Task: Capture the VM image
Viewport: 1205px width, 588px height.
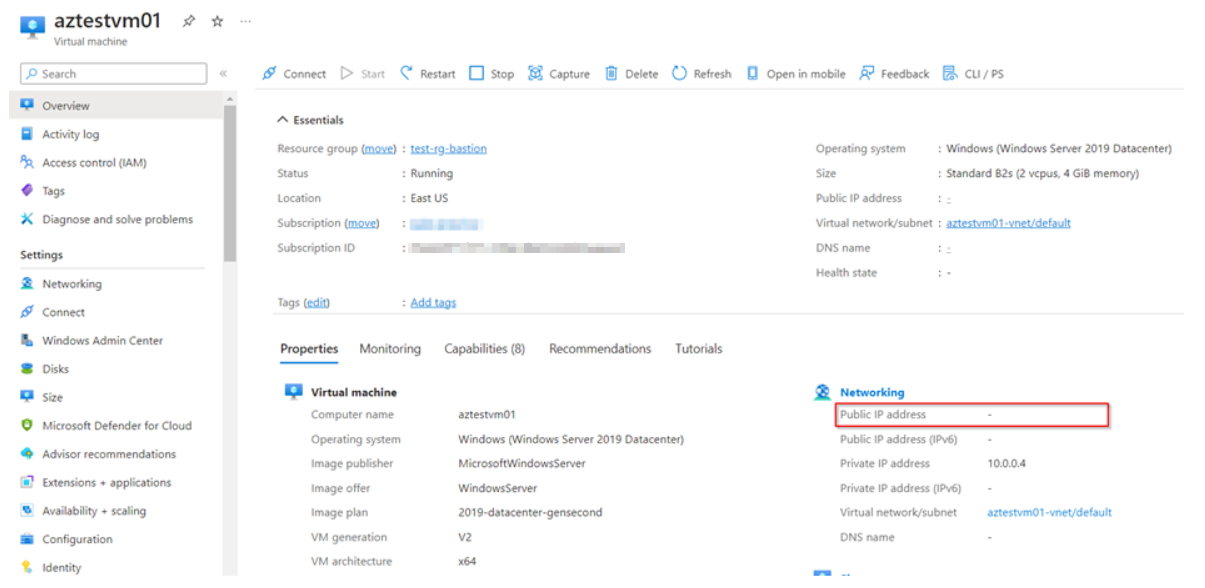Action: click(559, 74)
